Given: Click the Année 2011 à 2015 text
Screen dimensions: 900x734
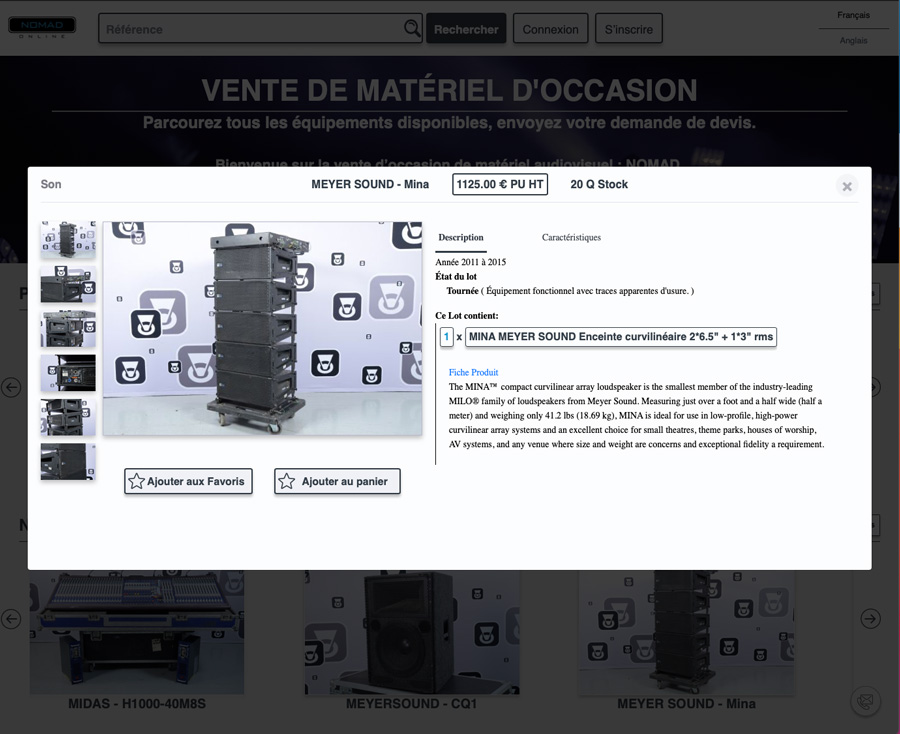Looking at the screenshot, I should [x=471, y=262].
